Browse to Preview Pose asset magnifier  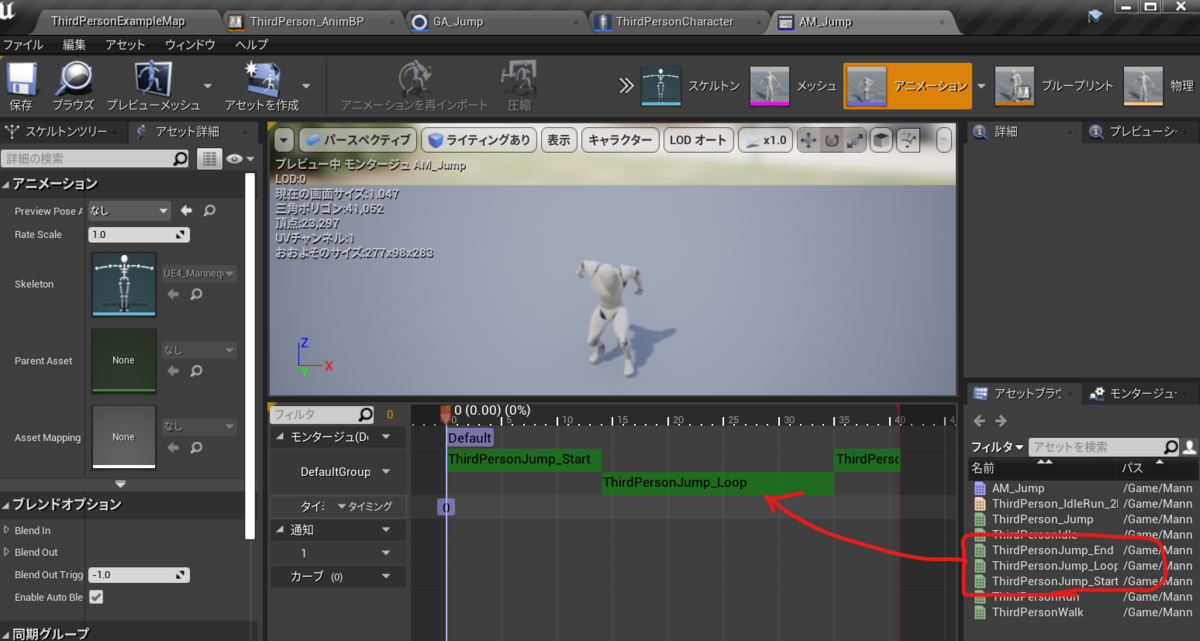[x=209, y=211]
